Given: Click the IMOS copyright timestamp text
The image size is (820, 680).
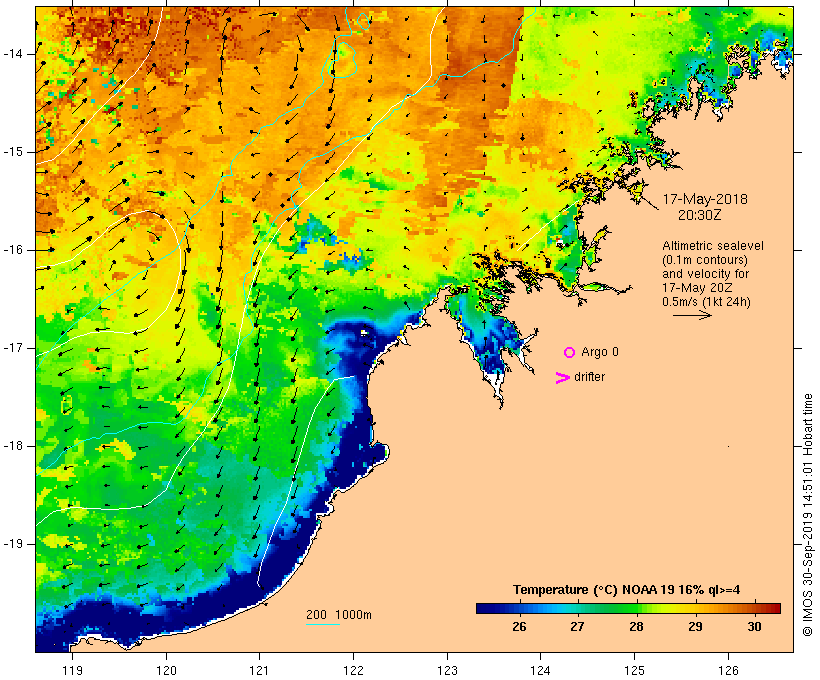Looking at the screenshot, I should point(807,515).
